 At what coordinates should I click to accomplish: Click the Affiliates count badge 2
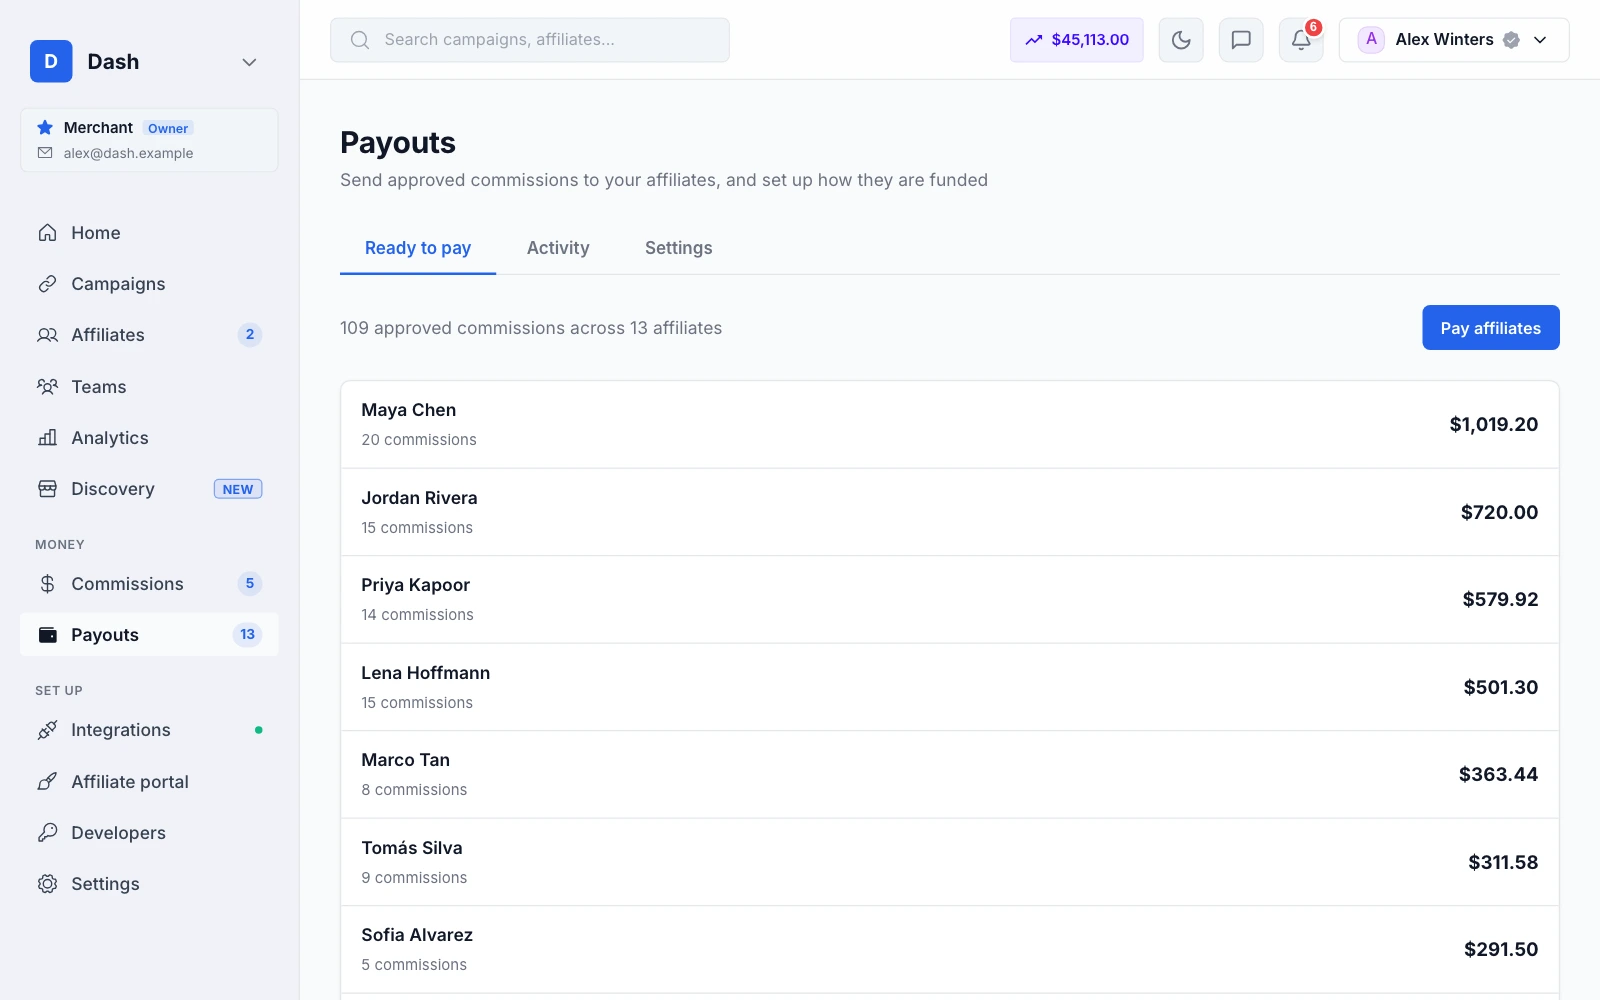point(250,334)
